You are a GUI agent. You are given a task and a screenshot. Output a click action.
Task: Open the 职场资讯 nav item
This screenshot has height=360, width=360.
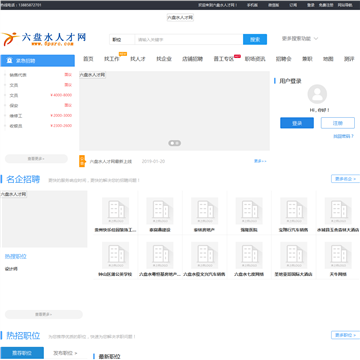pyautogui.click(x=255, y=59)
